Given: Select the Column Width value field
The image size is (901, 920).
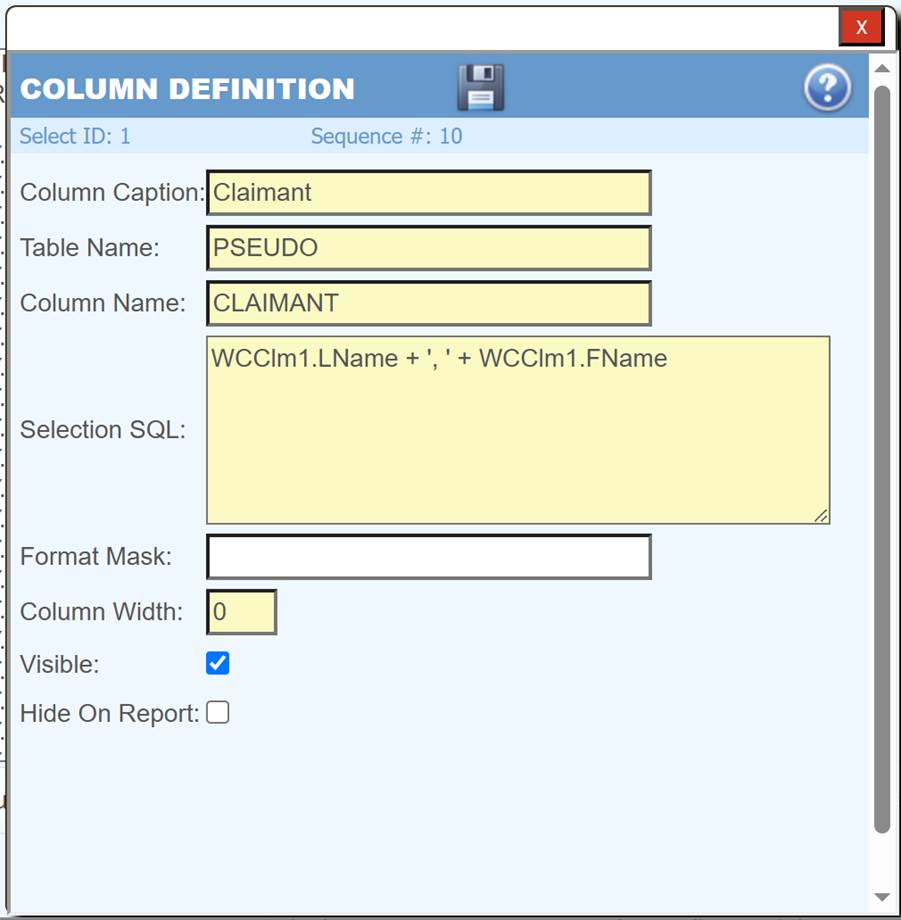Looking at the screenshot, I should [240, 611].
